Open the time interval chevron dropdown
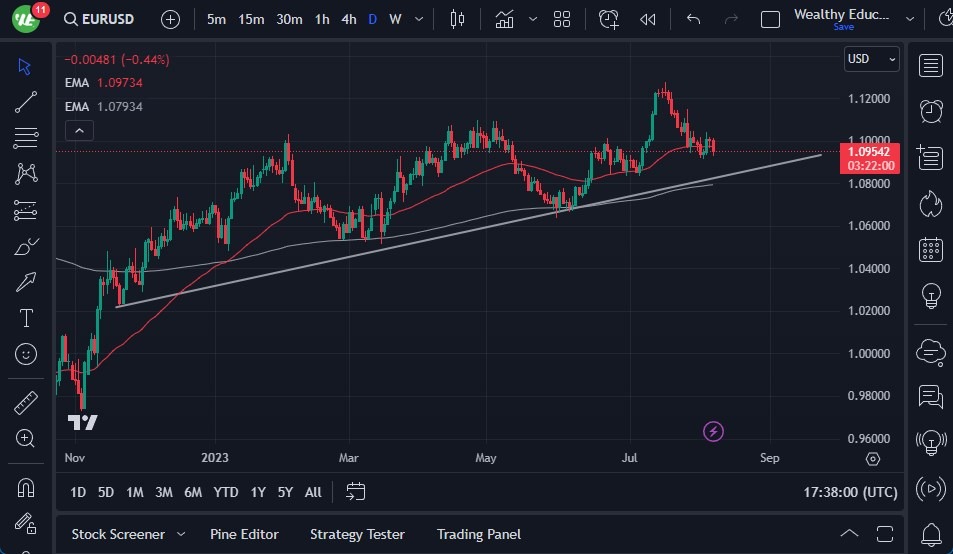The width and height of the screenshot is (953, 554). coord(418,19)
